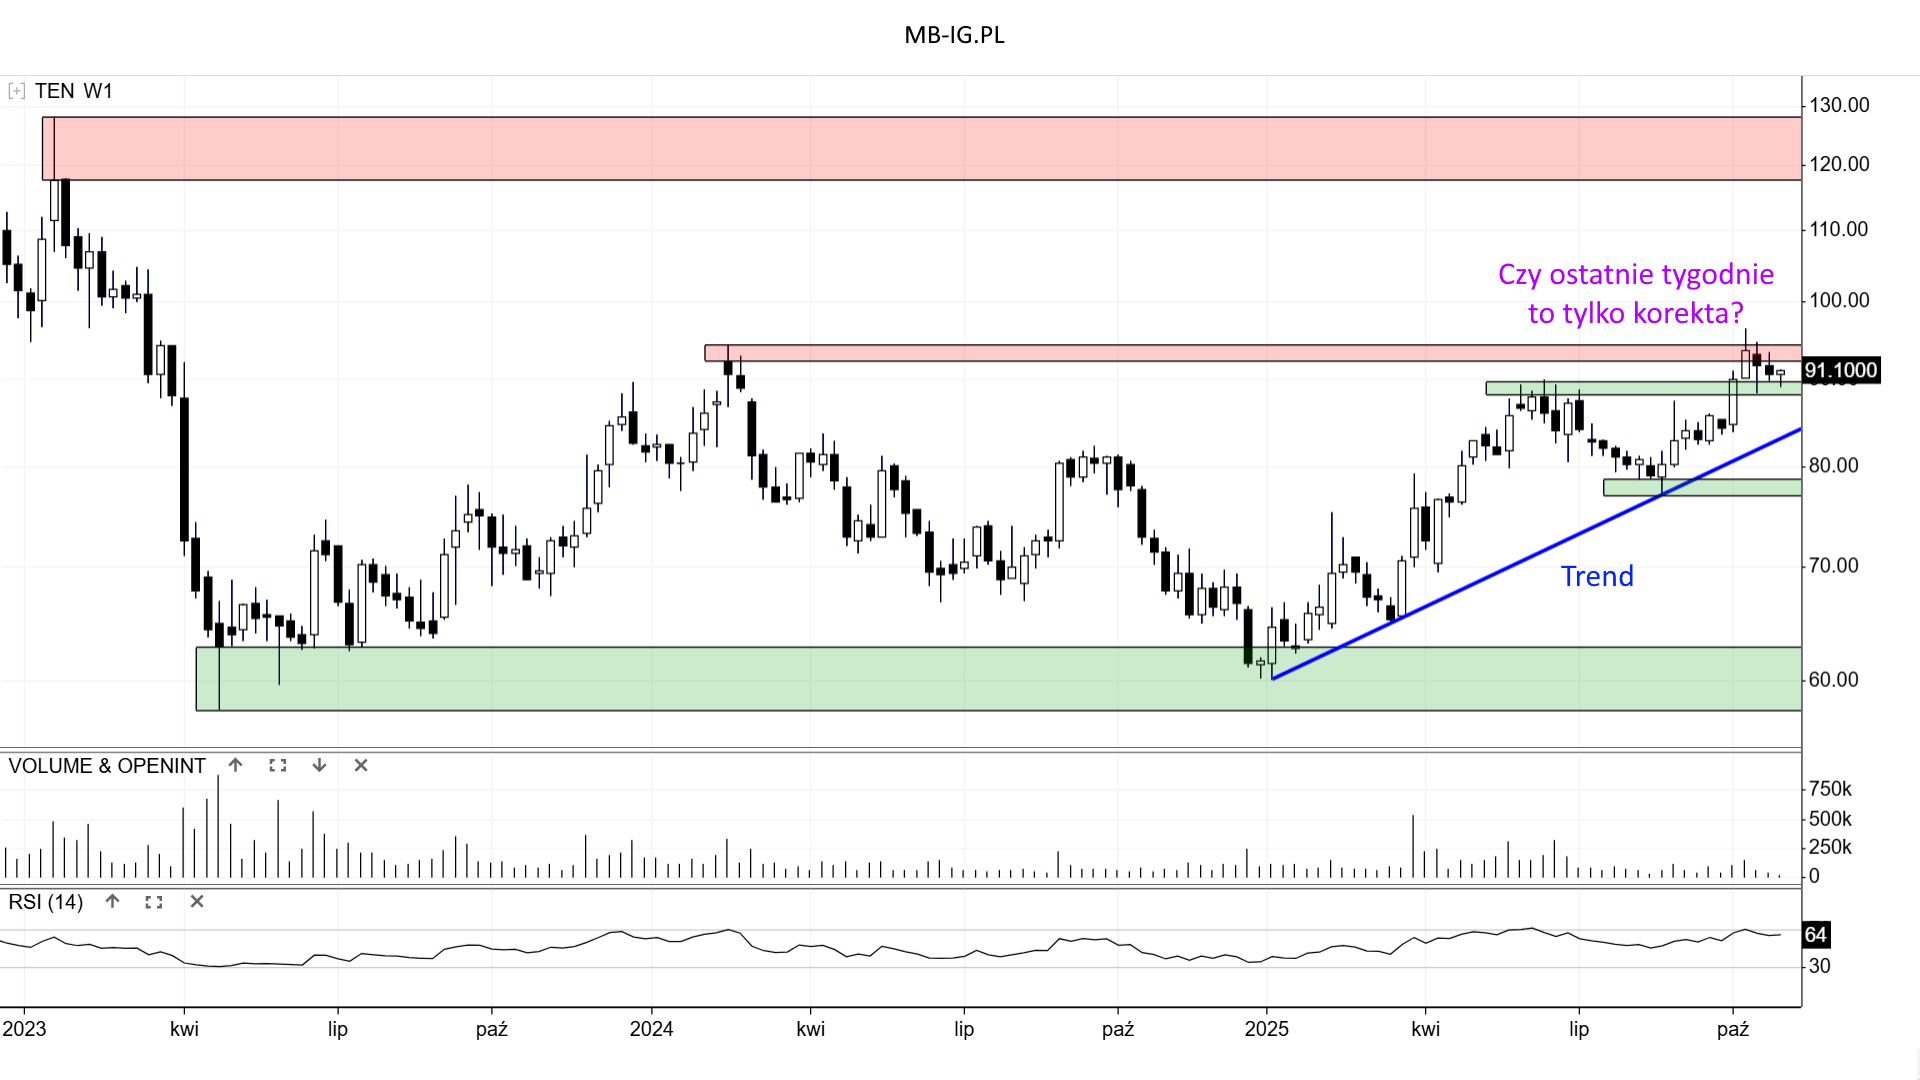Move the RSI (14) panel up
The width and height of the screenshot is (1920, 1080).
[x=112, y=901]
